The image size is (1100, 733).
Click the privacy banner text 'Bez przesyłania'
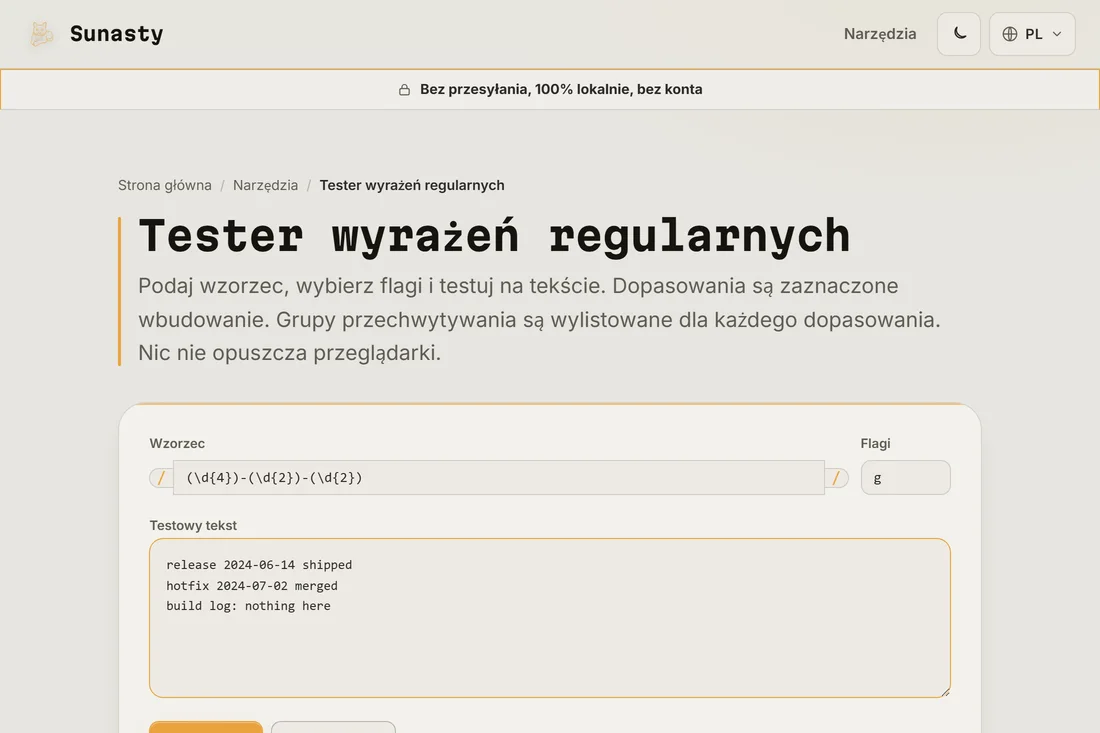click(x=474, y=90)
